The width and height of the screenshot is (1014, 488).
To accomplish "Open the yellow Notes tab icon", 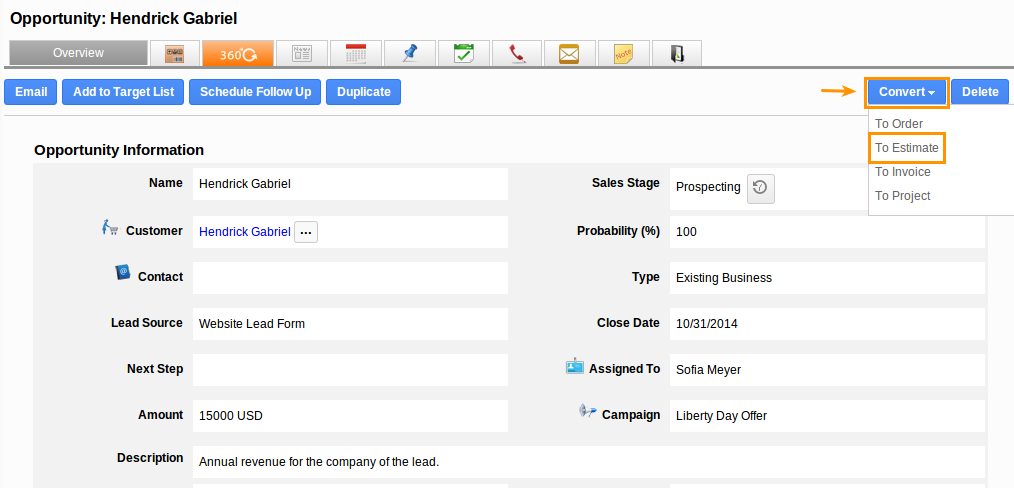I will 624,53.
